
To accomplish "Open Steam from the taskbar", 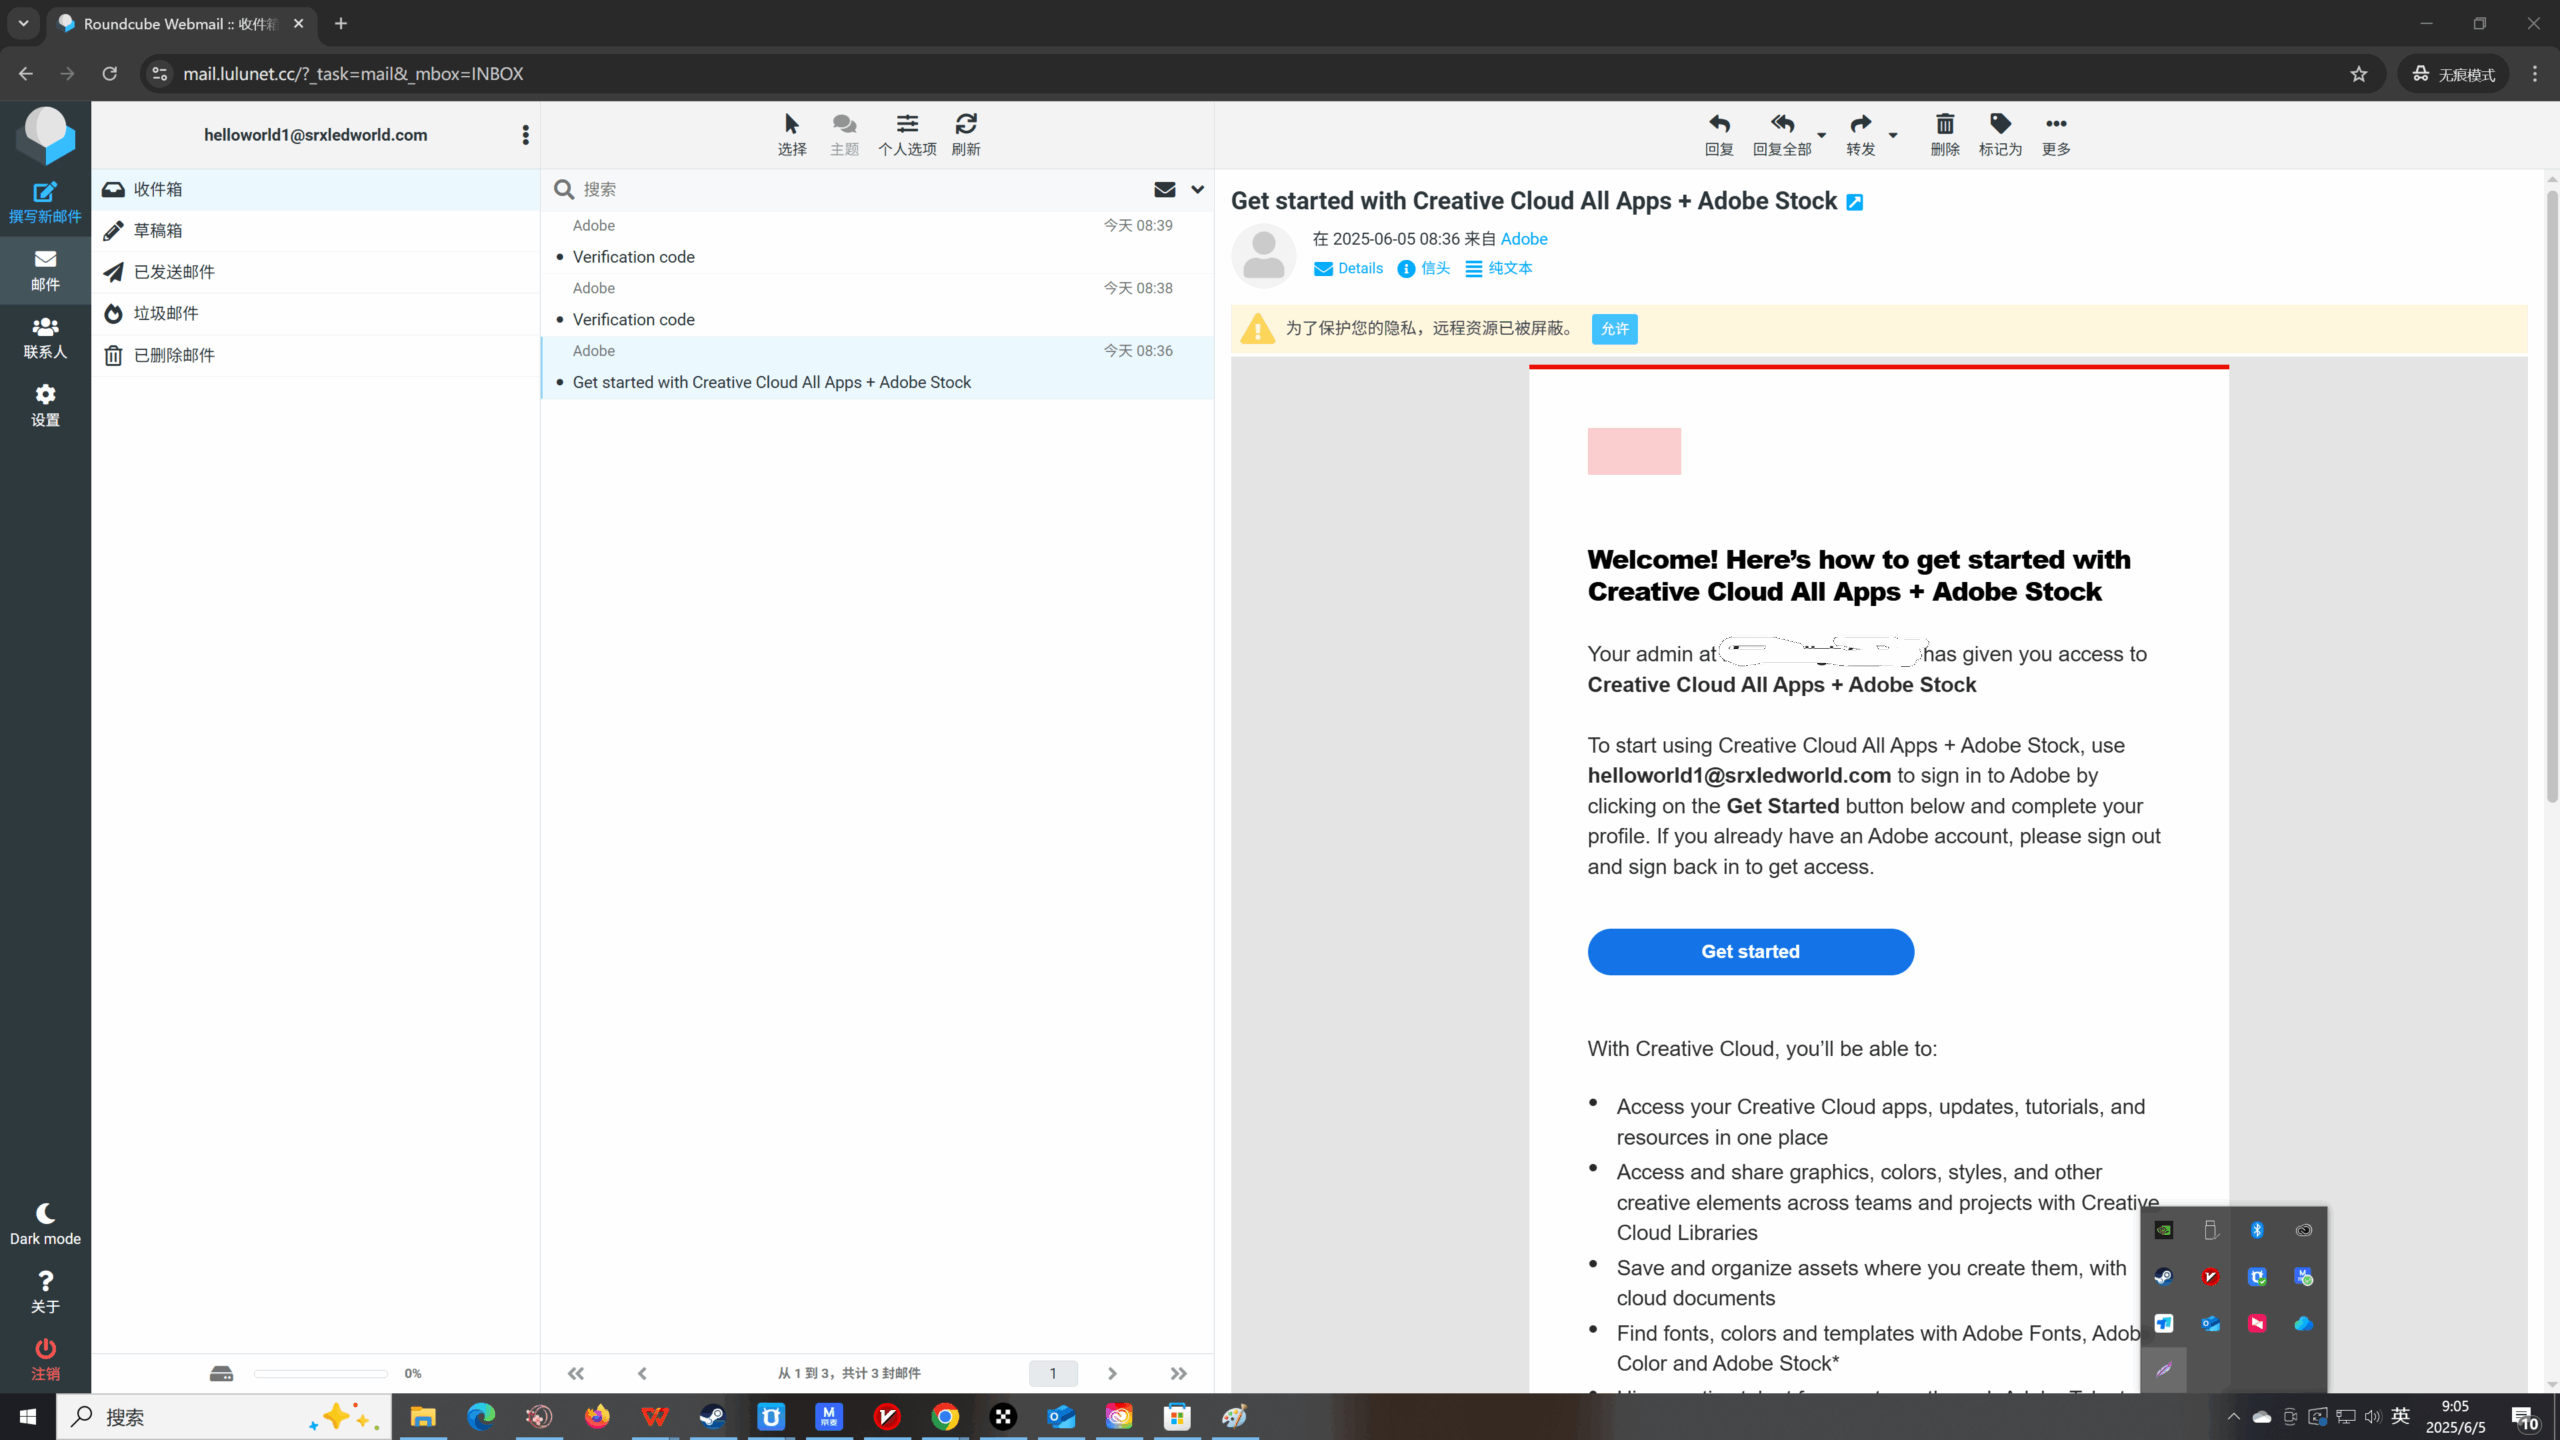I will click(x=712, y=1416).
